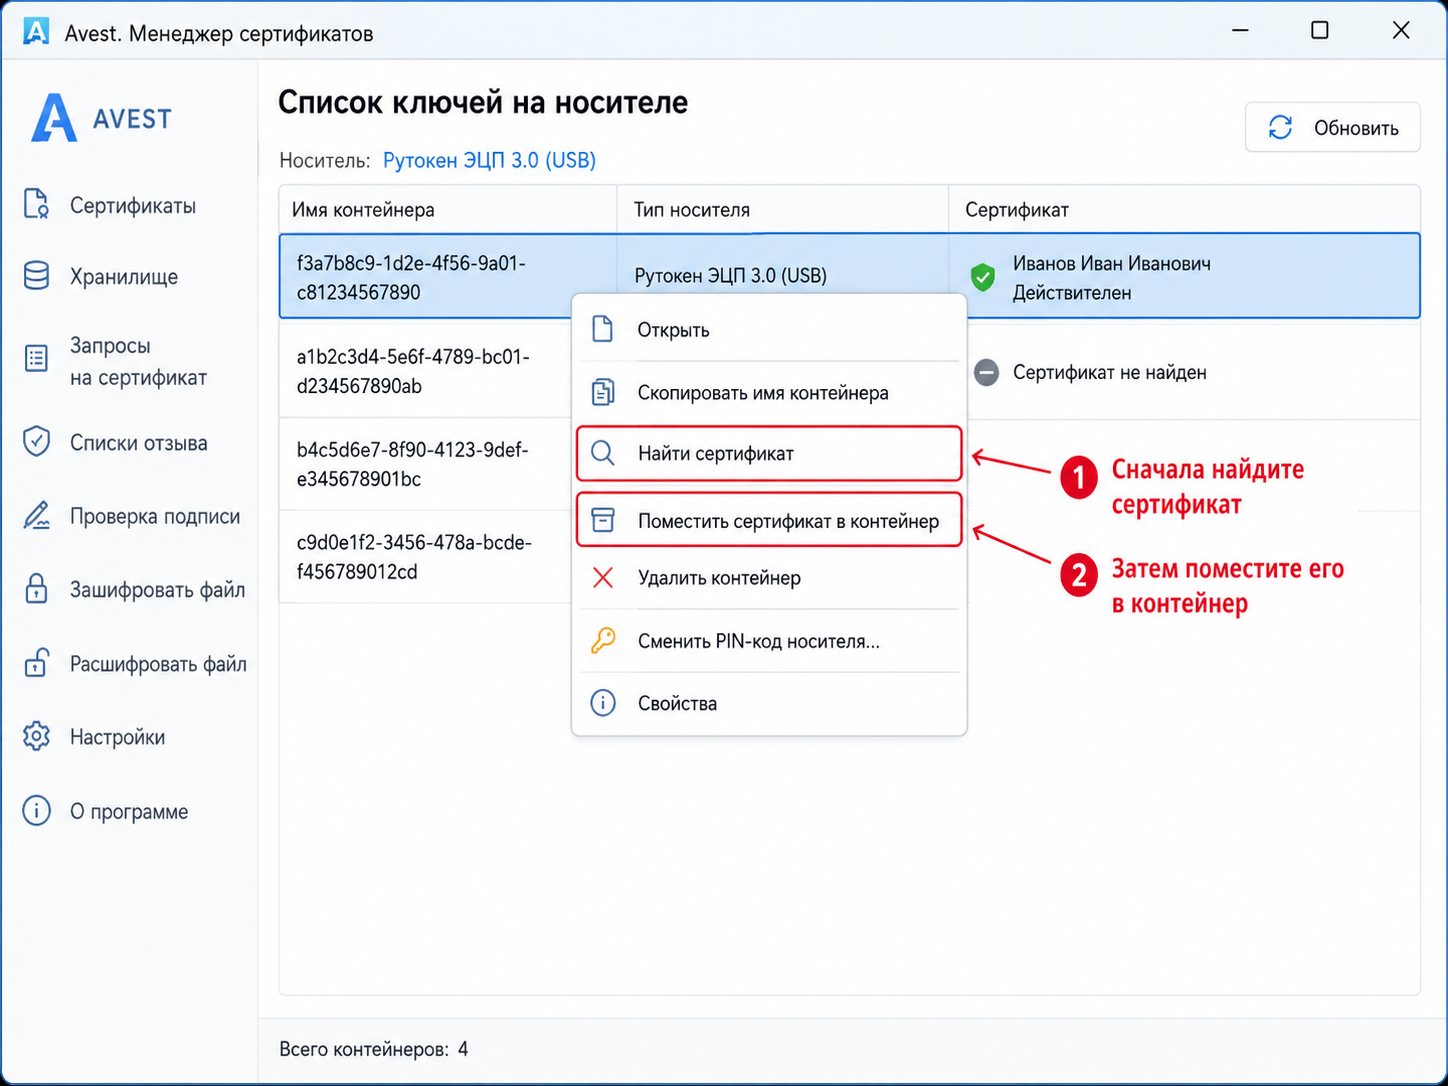
Task: Click the Расшифровать файл unlocked padlock icon
Action: (36, 662)
